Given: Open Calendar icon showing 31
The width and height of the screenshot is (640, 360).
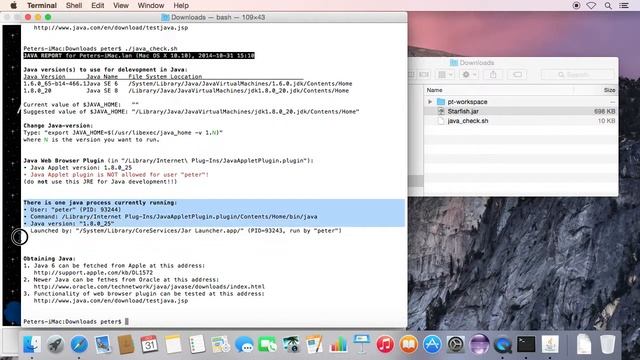Looking at the screenshot, I should 149,344.
